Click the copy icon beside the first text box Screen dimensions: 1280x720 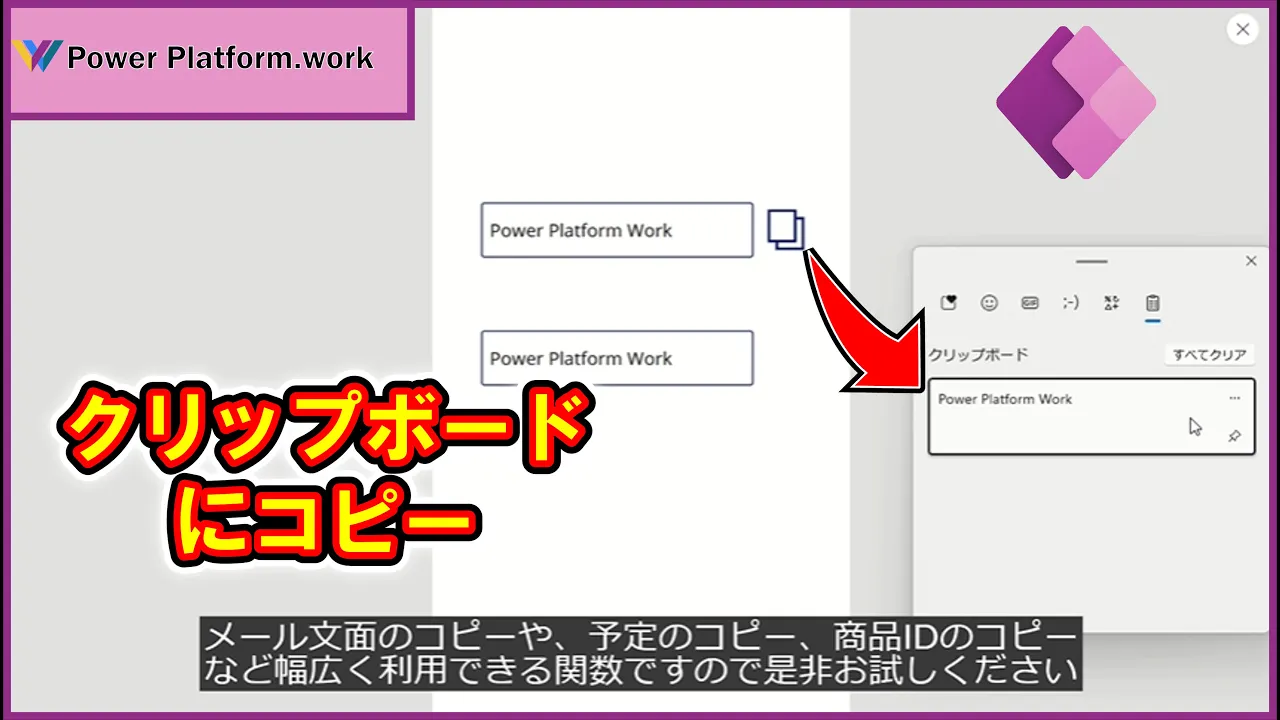point(786,229)
